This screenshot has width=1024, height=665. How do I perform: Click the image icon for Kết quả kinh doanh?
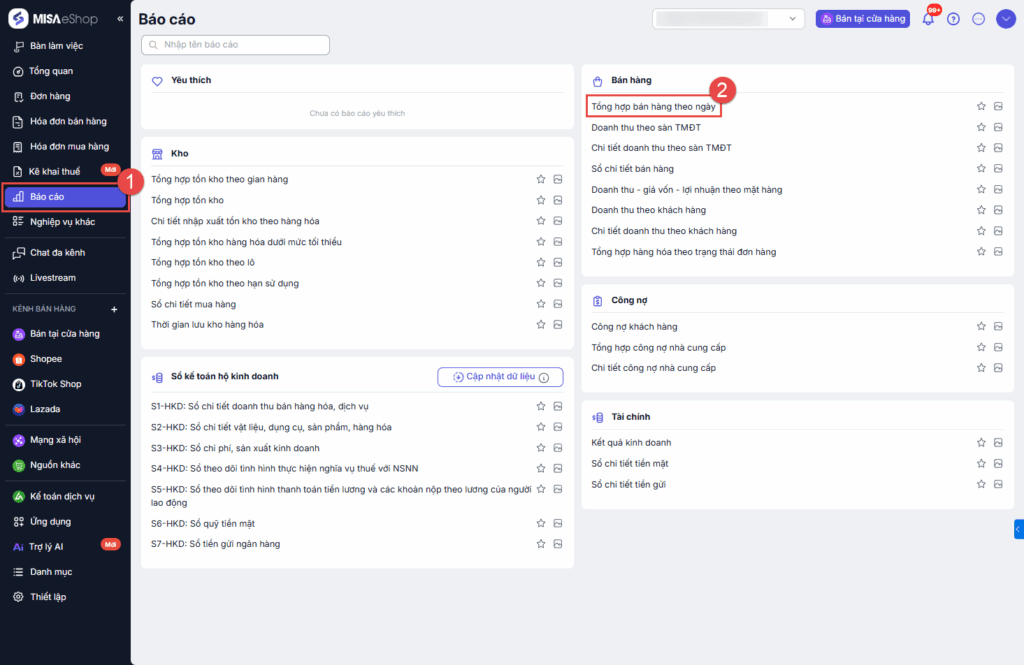pos(998,443)
